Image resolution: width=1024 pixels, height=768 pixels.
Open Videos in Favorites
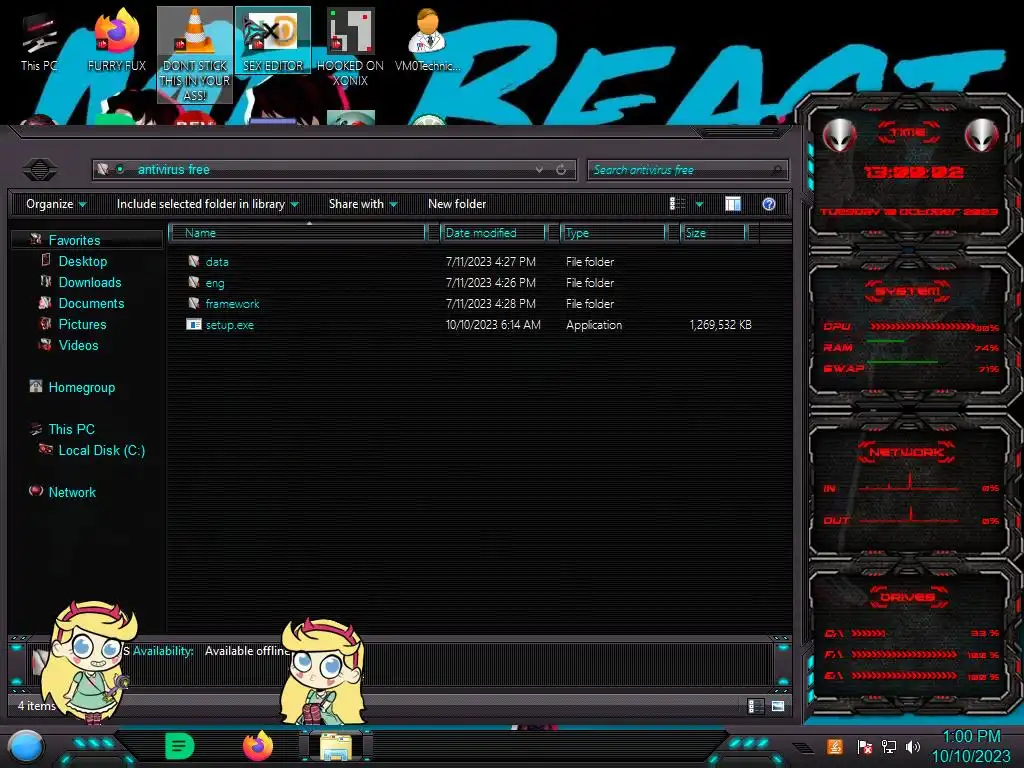(78, 345)
